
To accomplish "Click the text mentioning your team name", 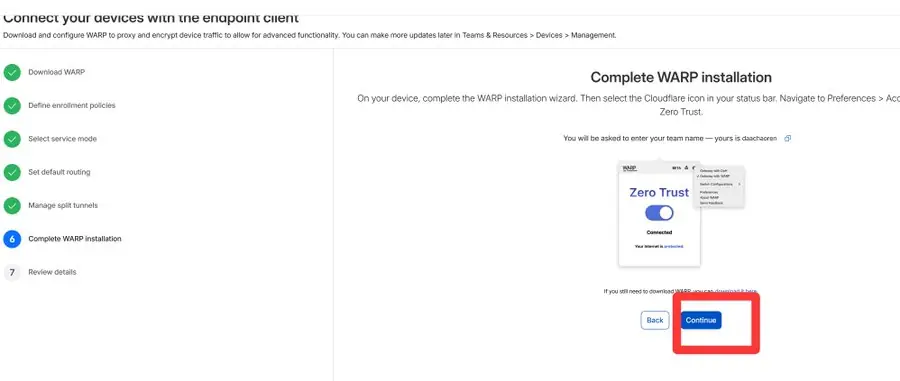I will [670, 138].
